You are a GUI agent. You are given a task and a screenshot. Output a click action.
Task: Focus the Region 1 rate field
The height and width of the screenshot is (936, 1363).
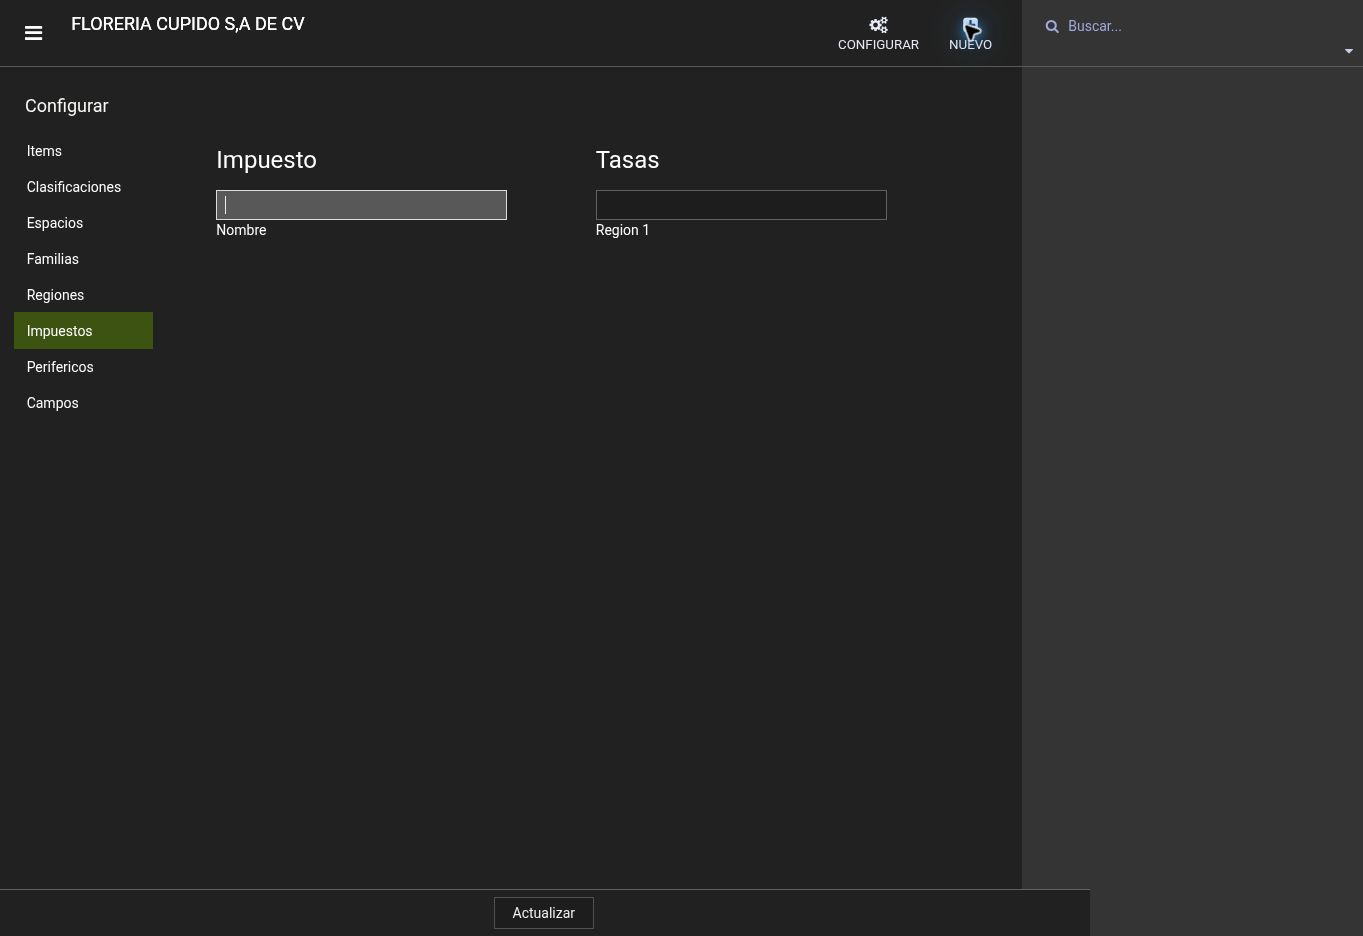pyautogui.click(x=741, y=205)
